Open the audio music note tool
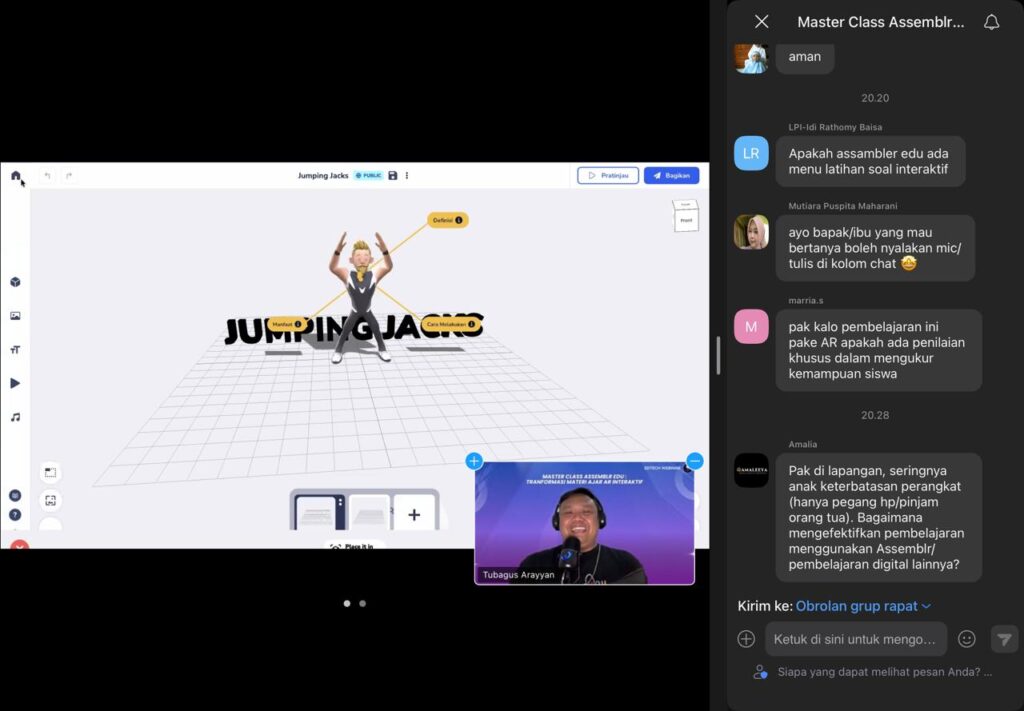 15,417
